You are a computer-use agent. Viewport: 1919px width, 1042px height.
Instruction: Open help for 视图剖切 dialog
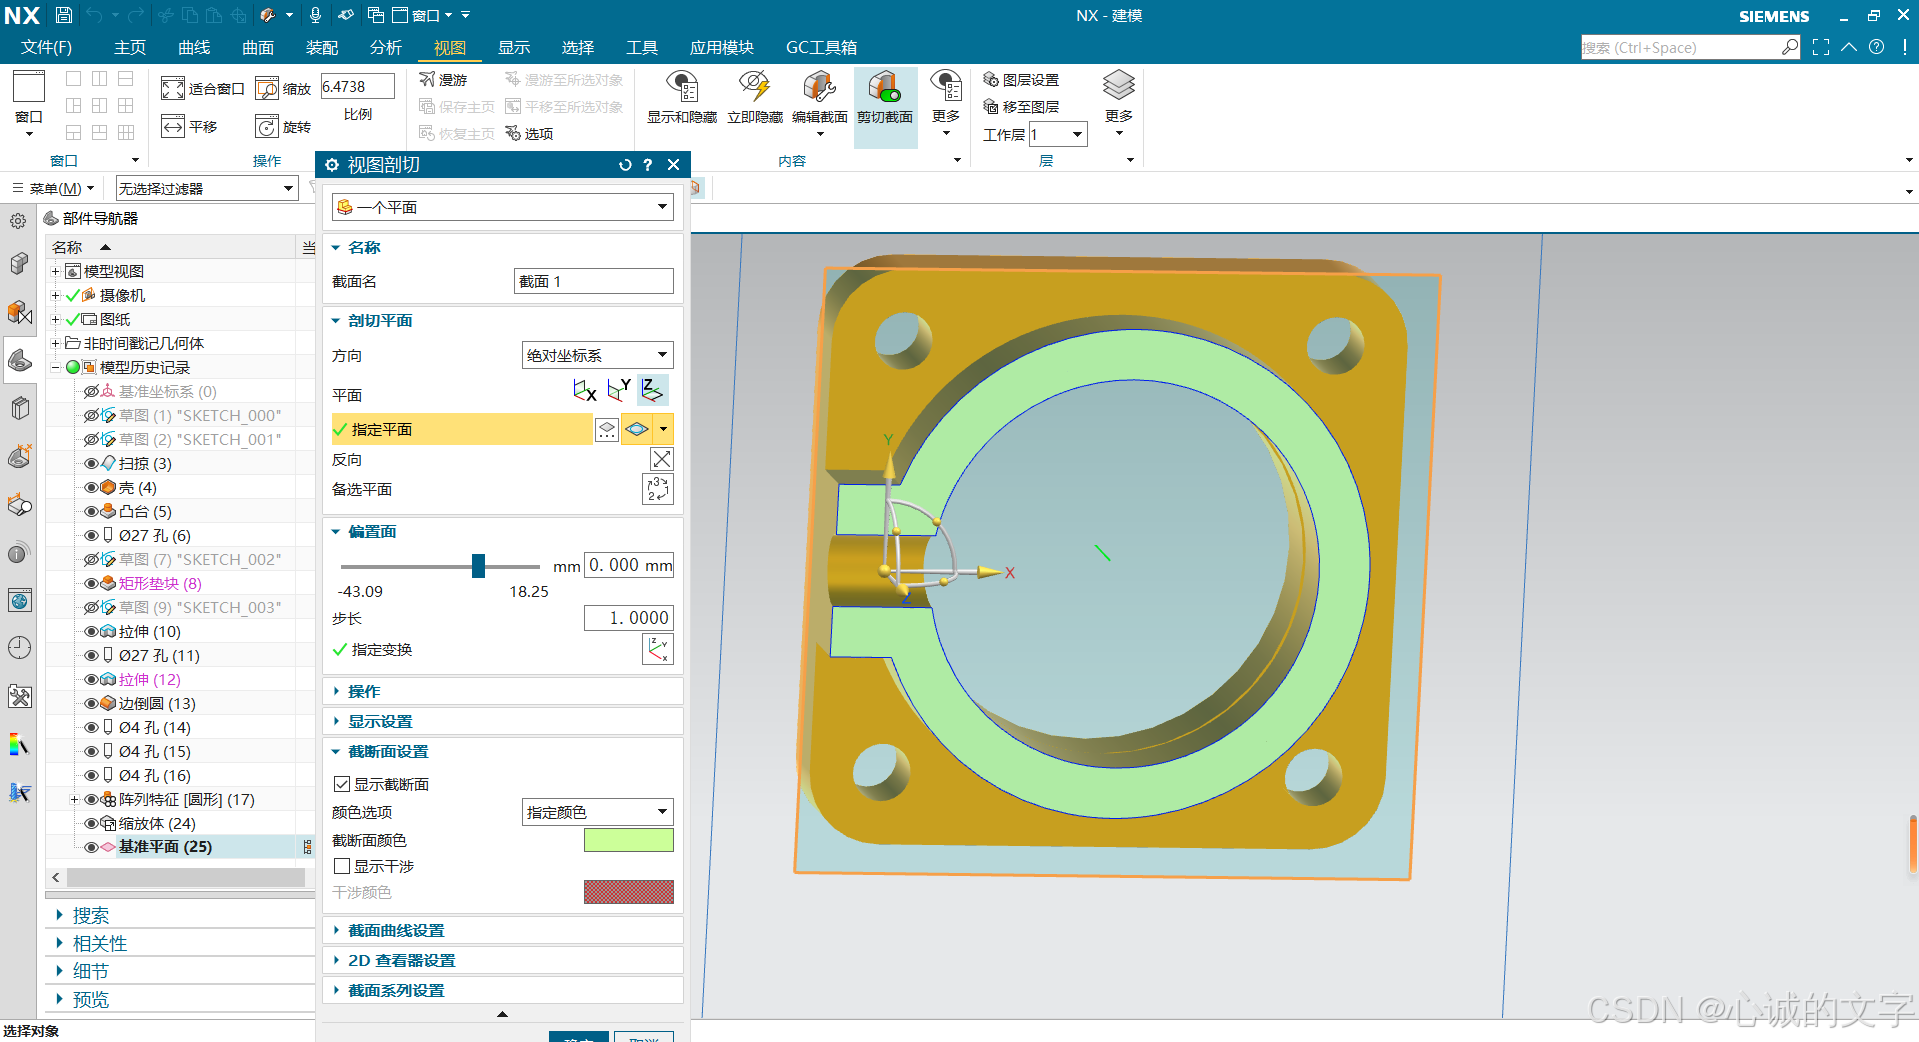click(648, 165)
